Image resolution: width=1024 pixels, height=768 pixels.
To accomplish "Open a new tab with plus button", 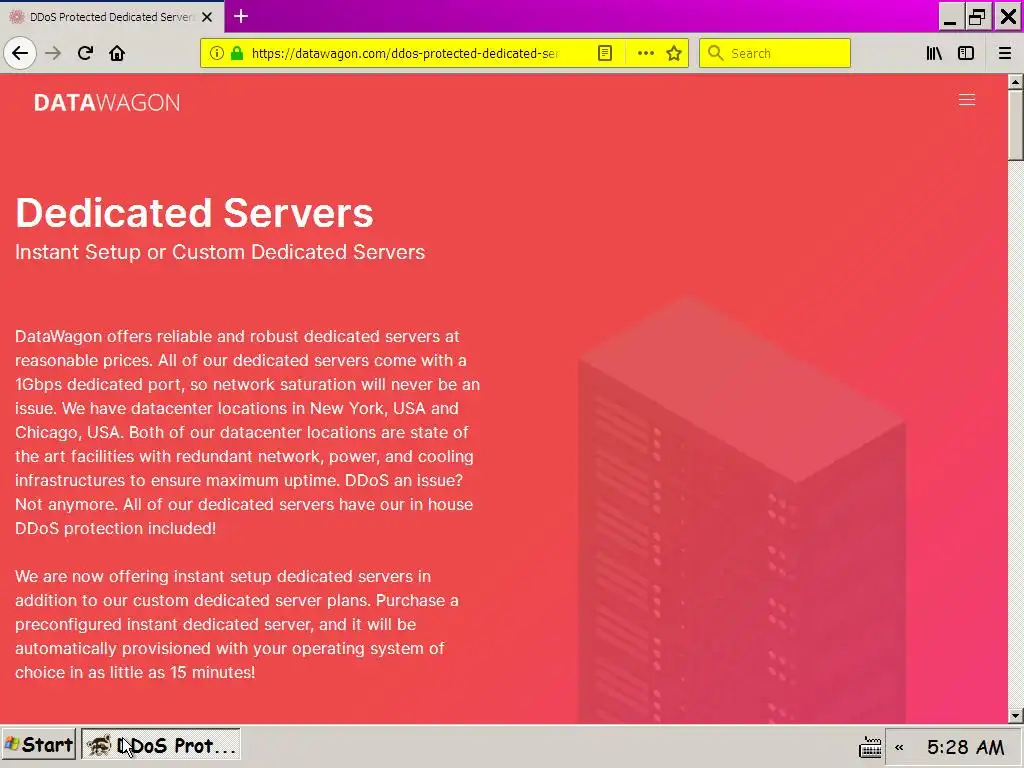I will pyautogui.click(x=240, y=16).
